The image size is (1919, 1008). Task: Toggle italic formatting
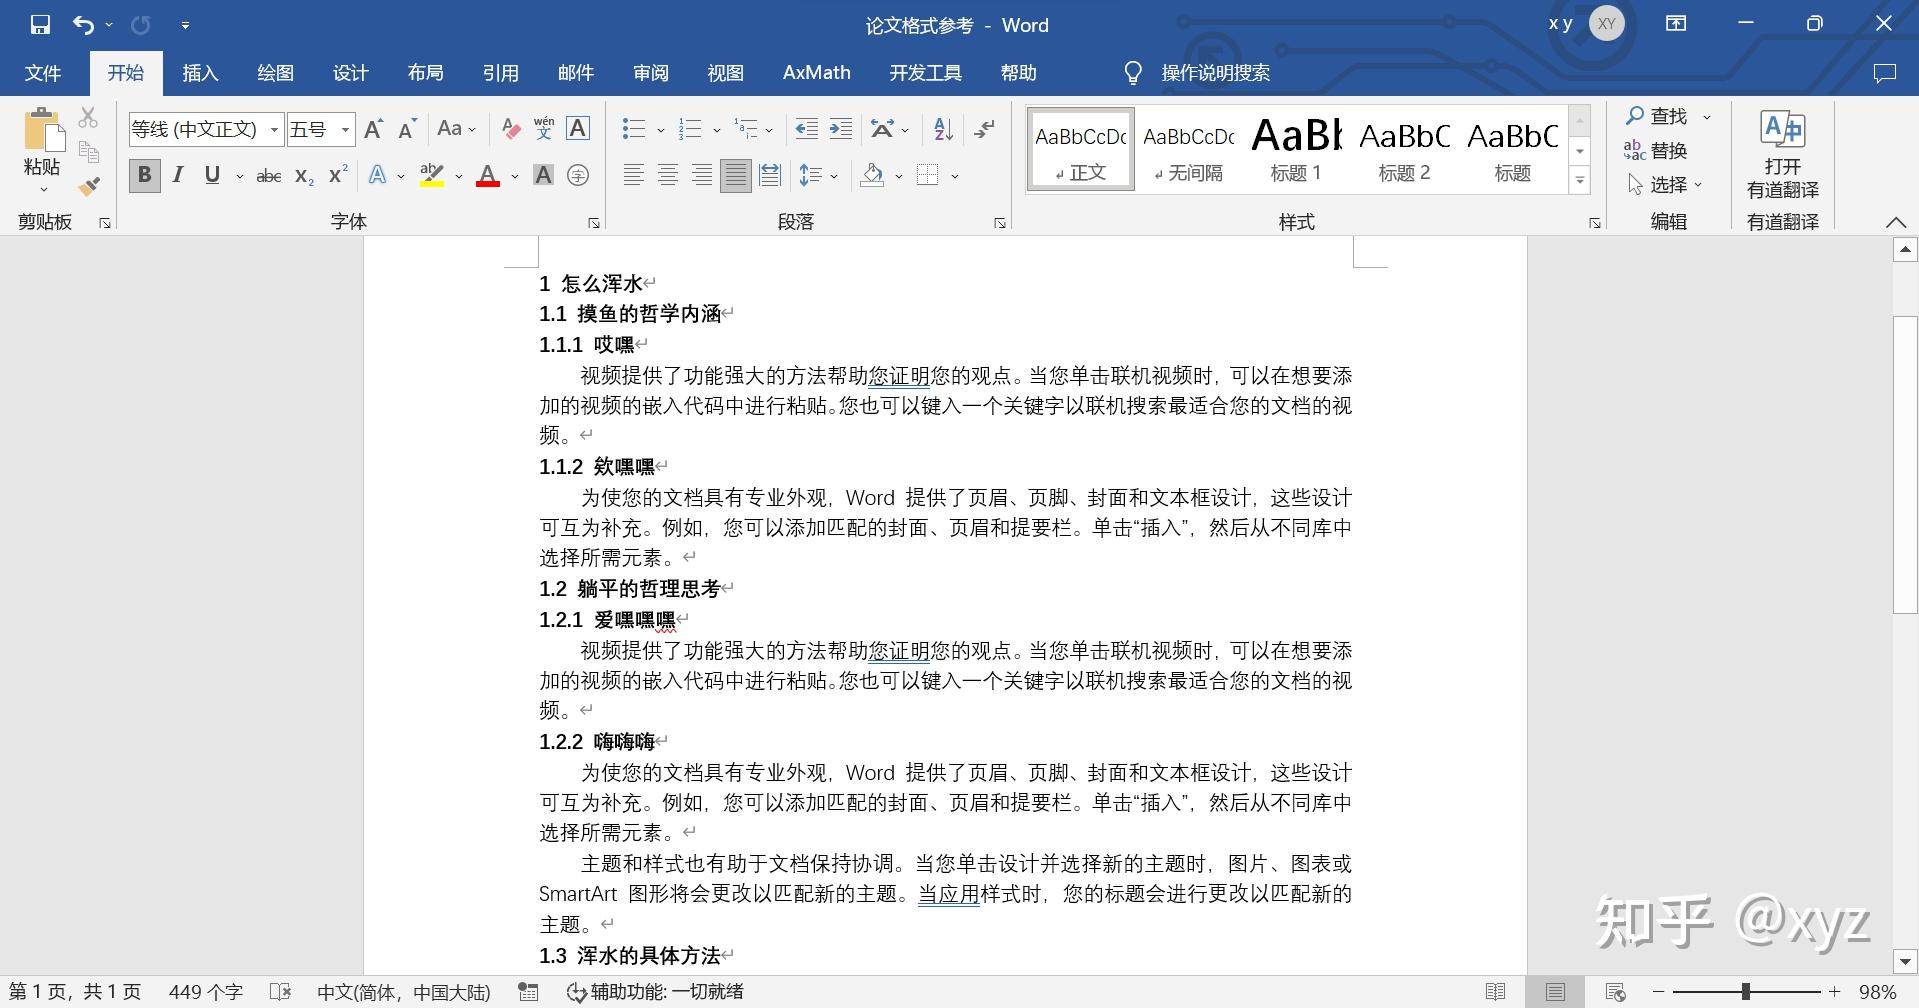coord(177,175)
